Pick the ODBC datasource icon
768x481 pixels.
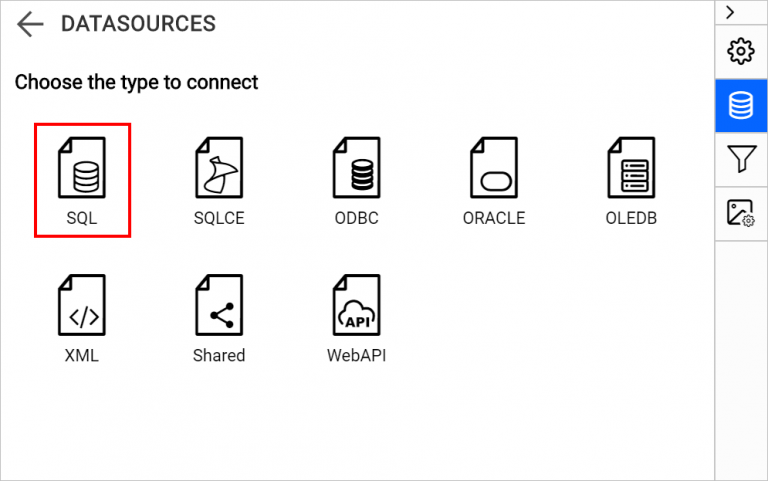point(357,169)
